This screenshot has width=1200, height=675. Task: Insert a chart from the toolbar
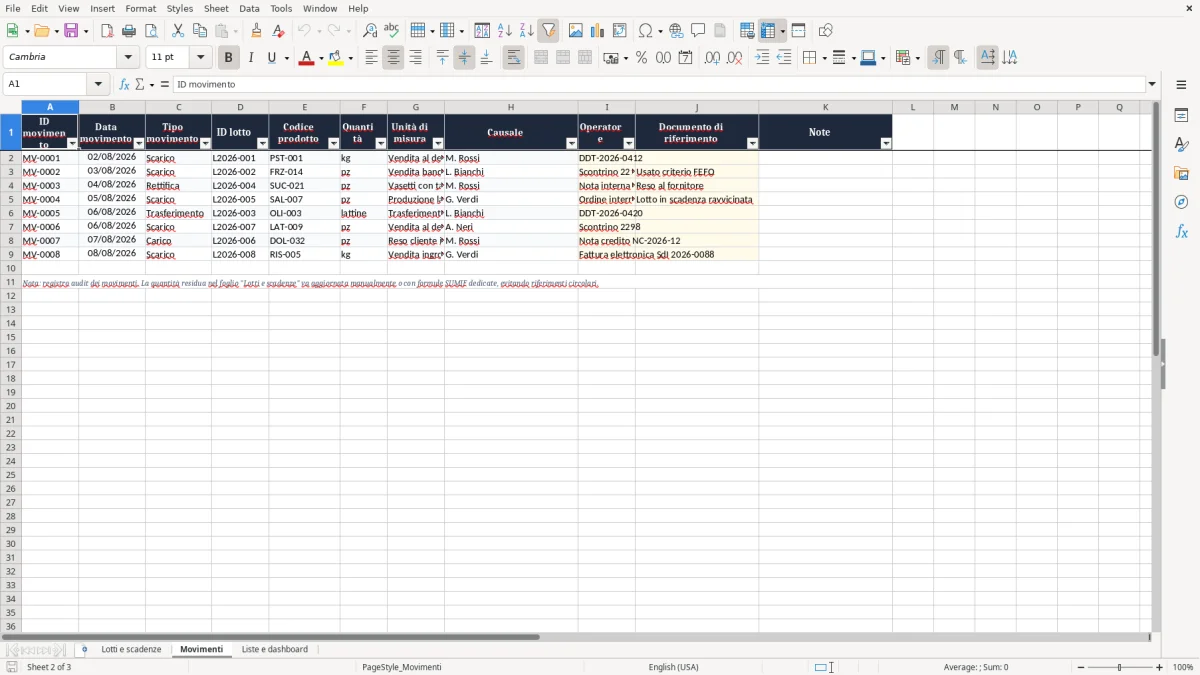click(598, 31)
